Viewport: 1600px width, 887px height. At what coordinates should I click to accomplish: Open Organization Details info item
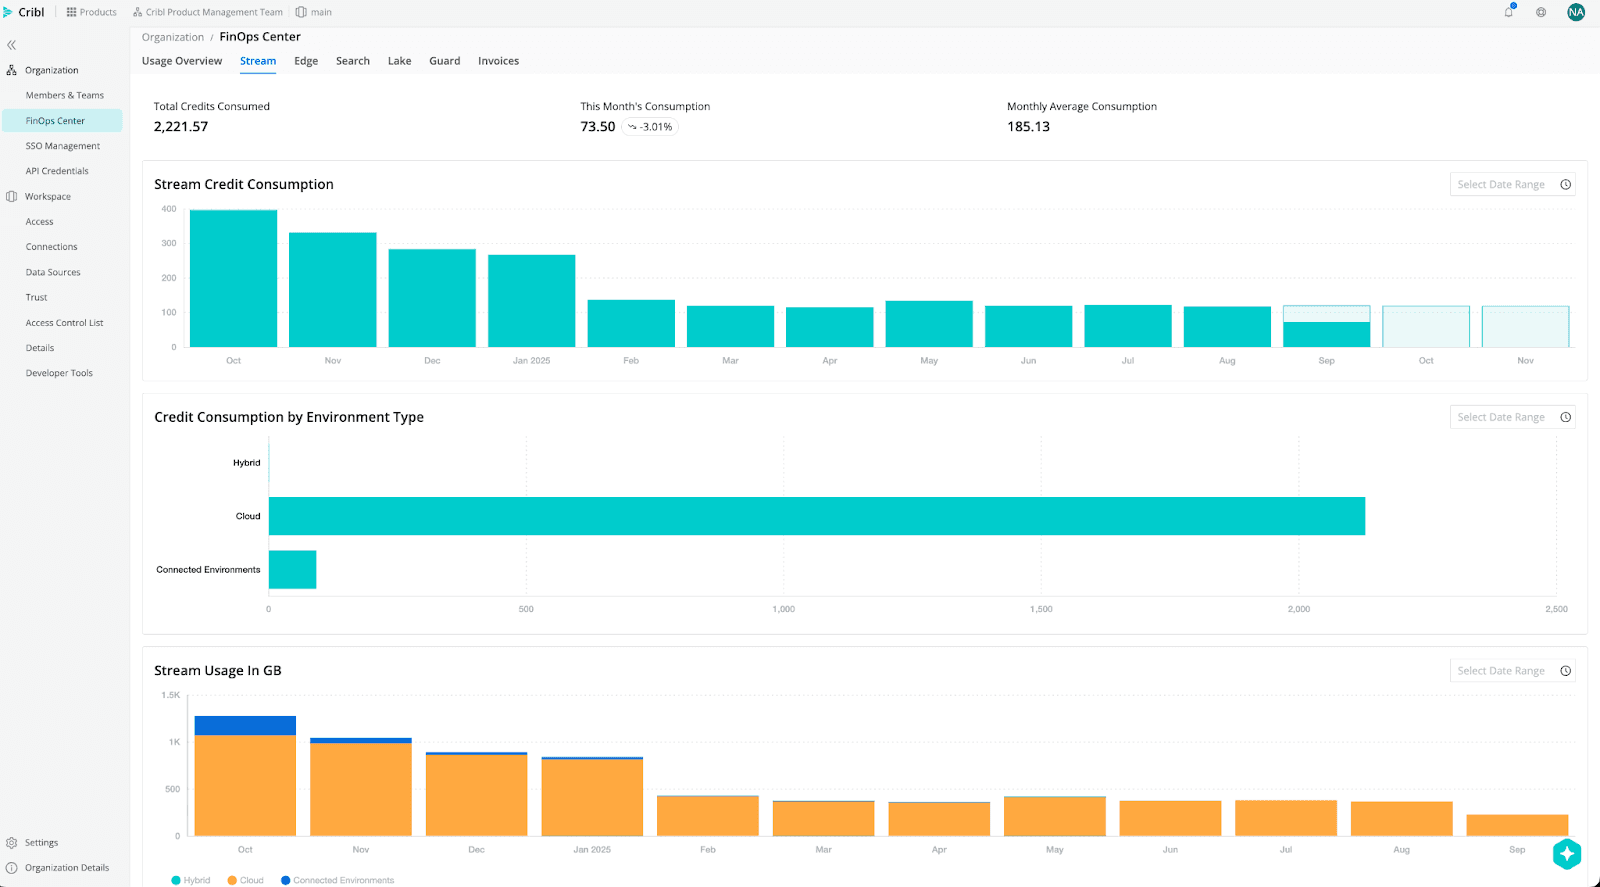(x=66, y=868)
